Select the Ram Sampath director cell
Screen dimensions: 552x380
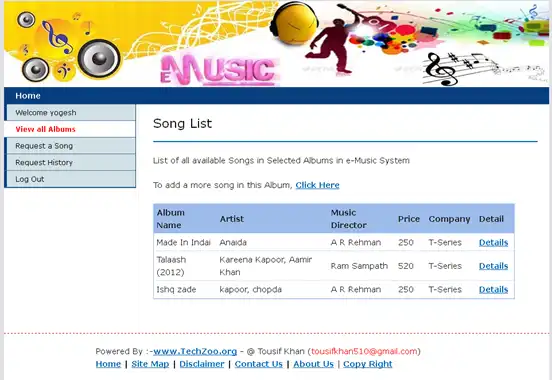pyautogui.click(x=359, y=266)
